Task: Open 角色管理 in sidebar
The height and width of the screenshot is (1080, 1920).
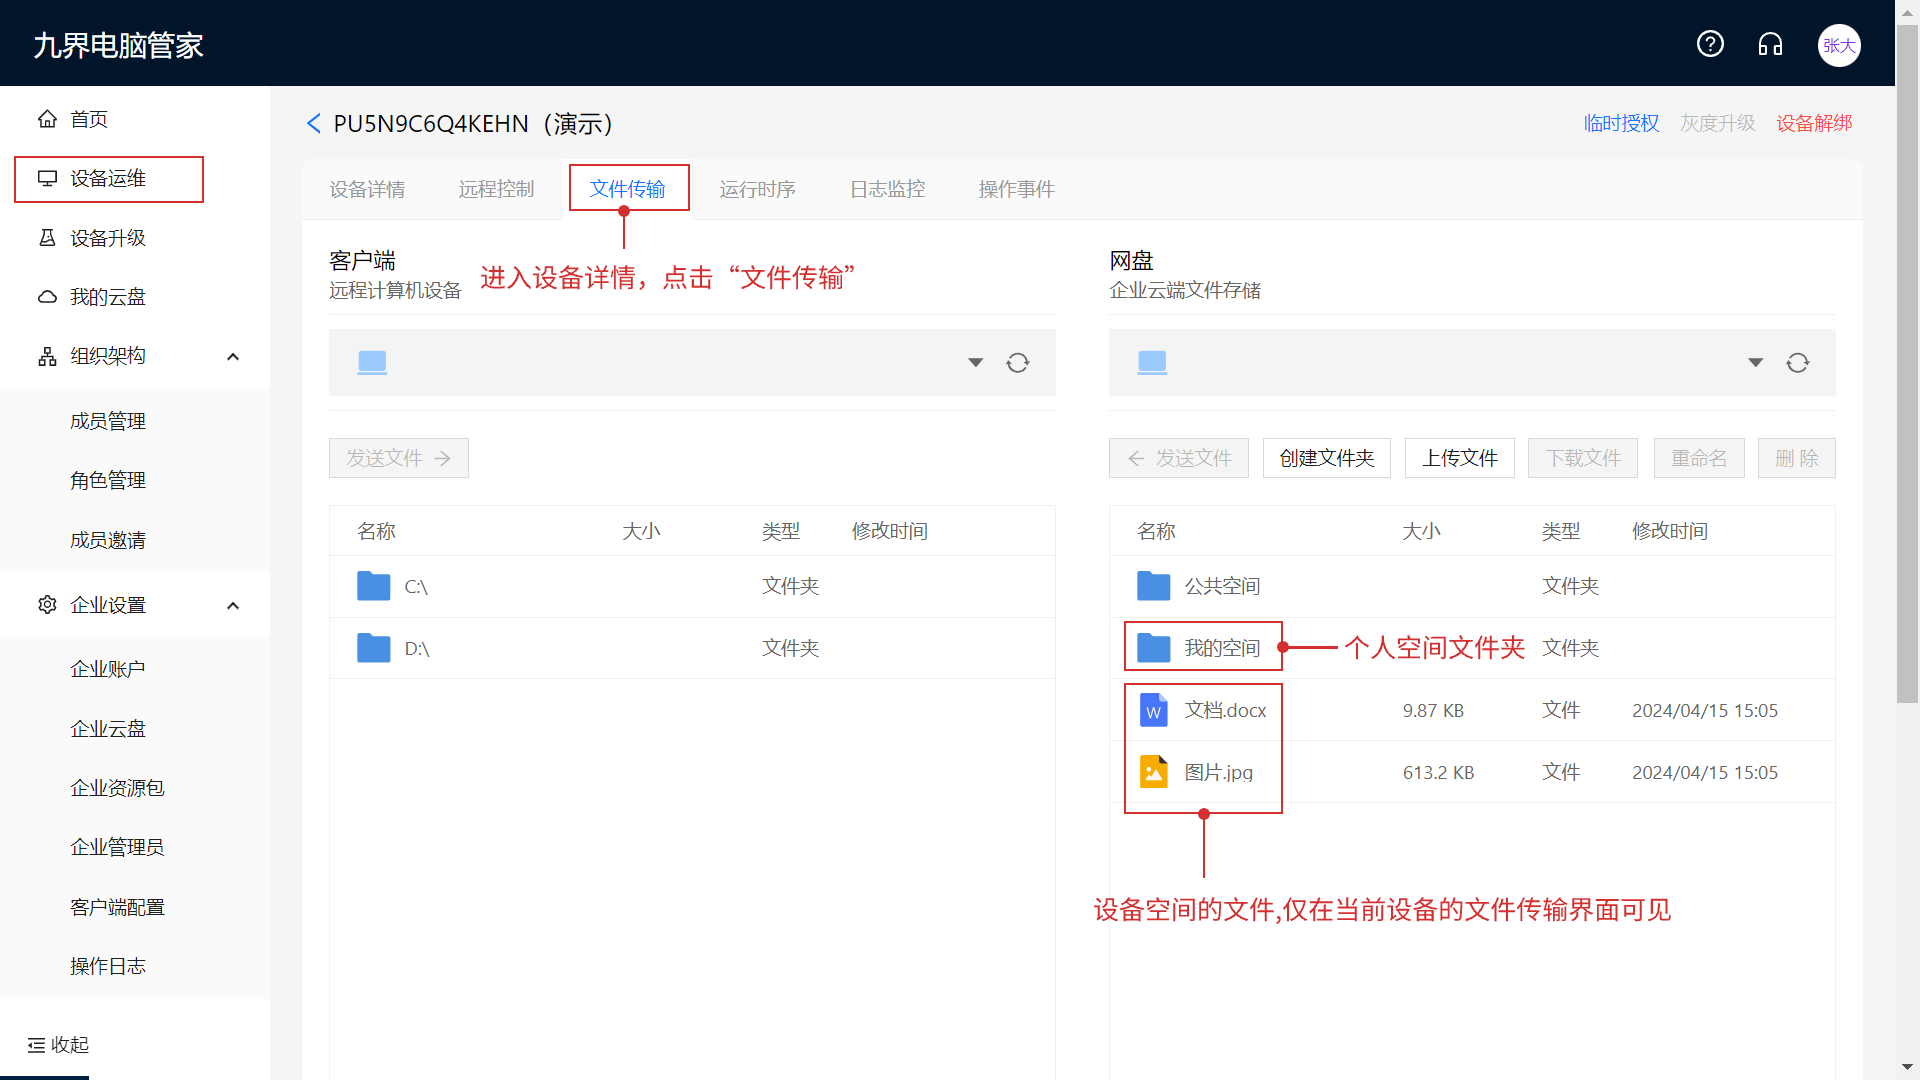Action: point(108,480)
